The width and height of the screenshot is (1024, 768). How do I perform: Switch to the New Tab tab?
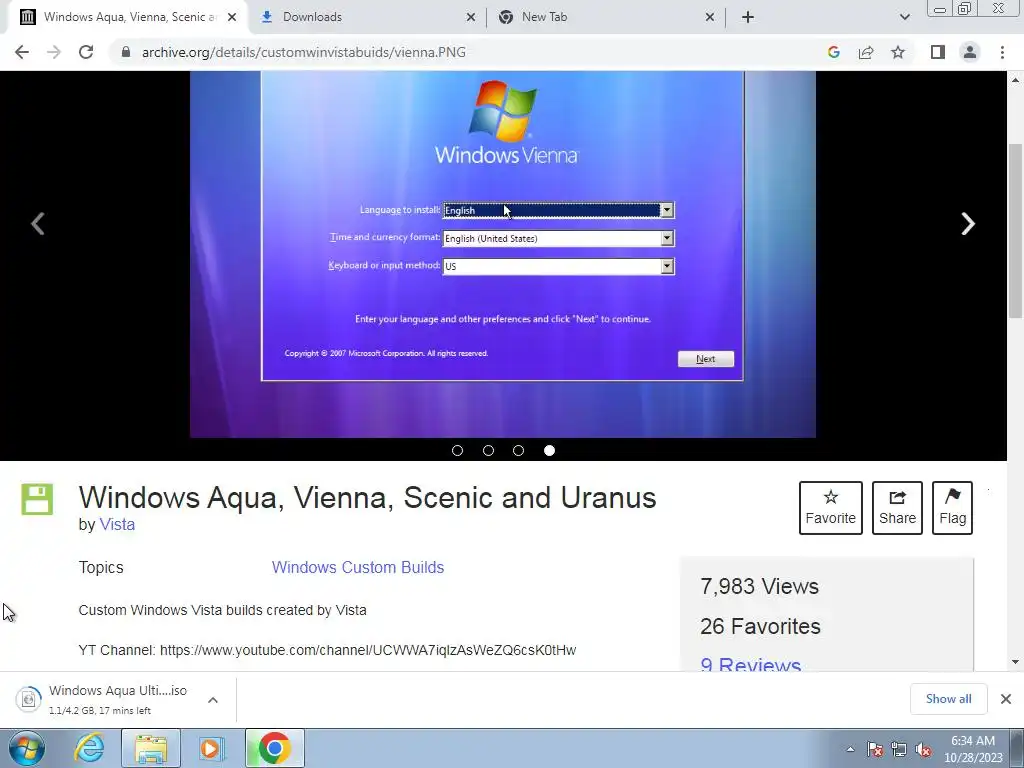[x=606, y=17]
